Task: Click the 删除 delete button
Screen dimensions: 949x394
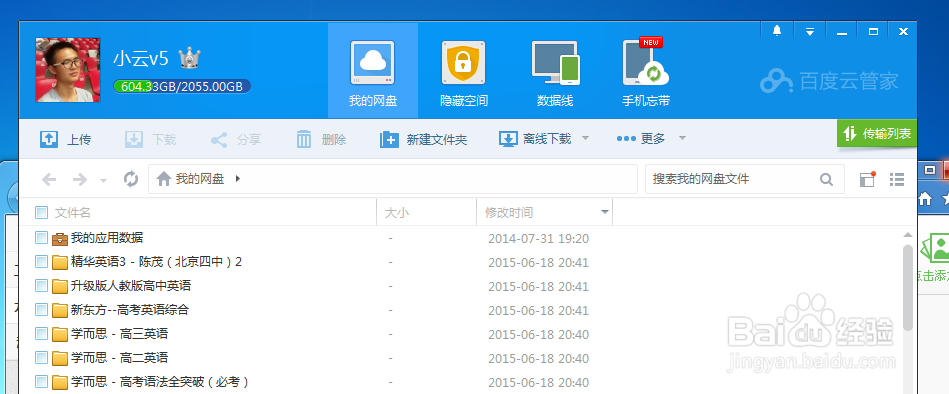Action: [x=321, y=139]
